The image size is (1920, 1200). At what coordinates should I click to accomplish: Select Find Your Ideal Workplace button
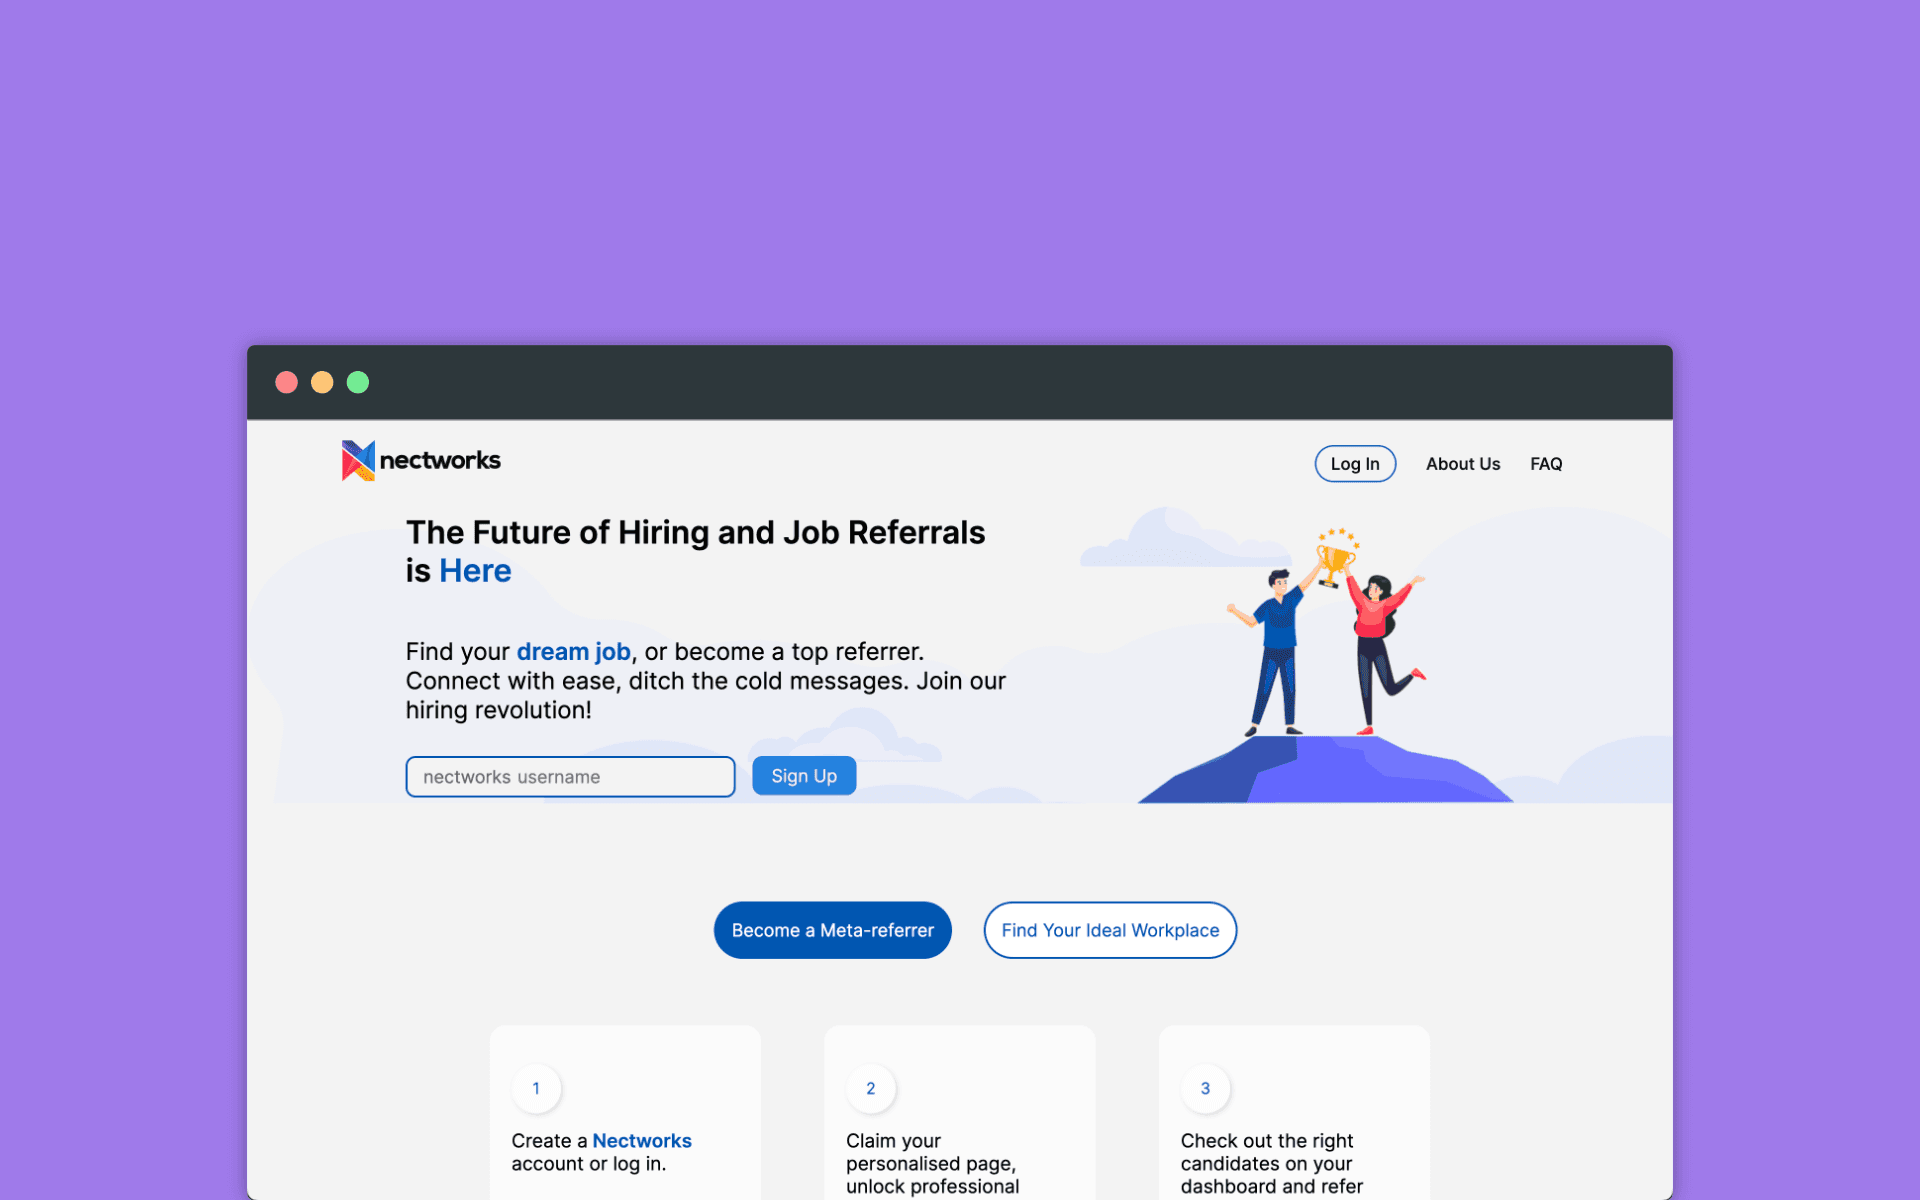(x=1110, y=930)
